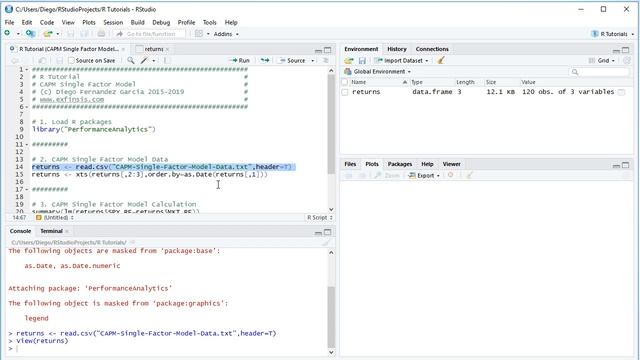Screen dimensions: 640x360
Task: Click the Workspace Panes layout icon
Action: [x=199, y=34]
